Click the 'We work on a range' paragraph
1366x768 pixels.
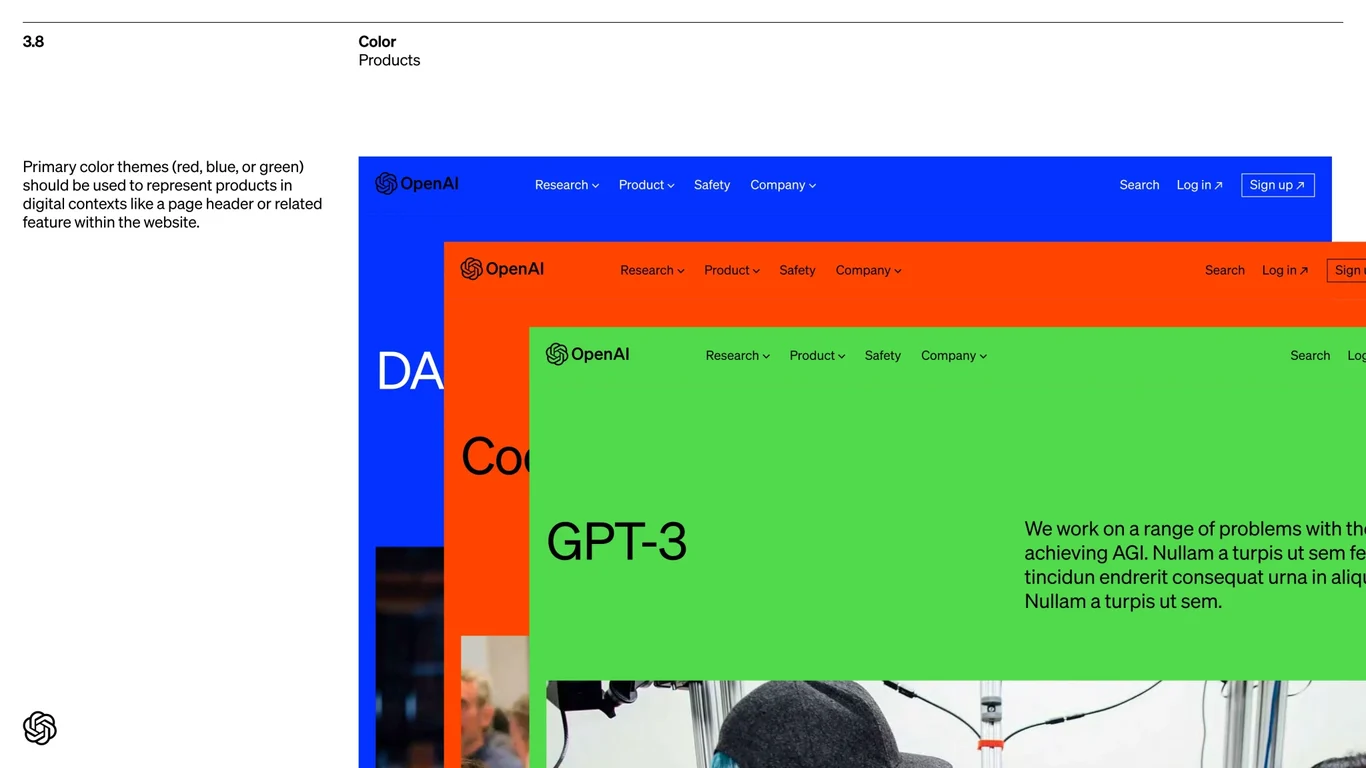1195,565
